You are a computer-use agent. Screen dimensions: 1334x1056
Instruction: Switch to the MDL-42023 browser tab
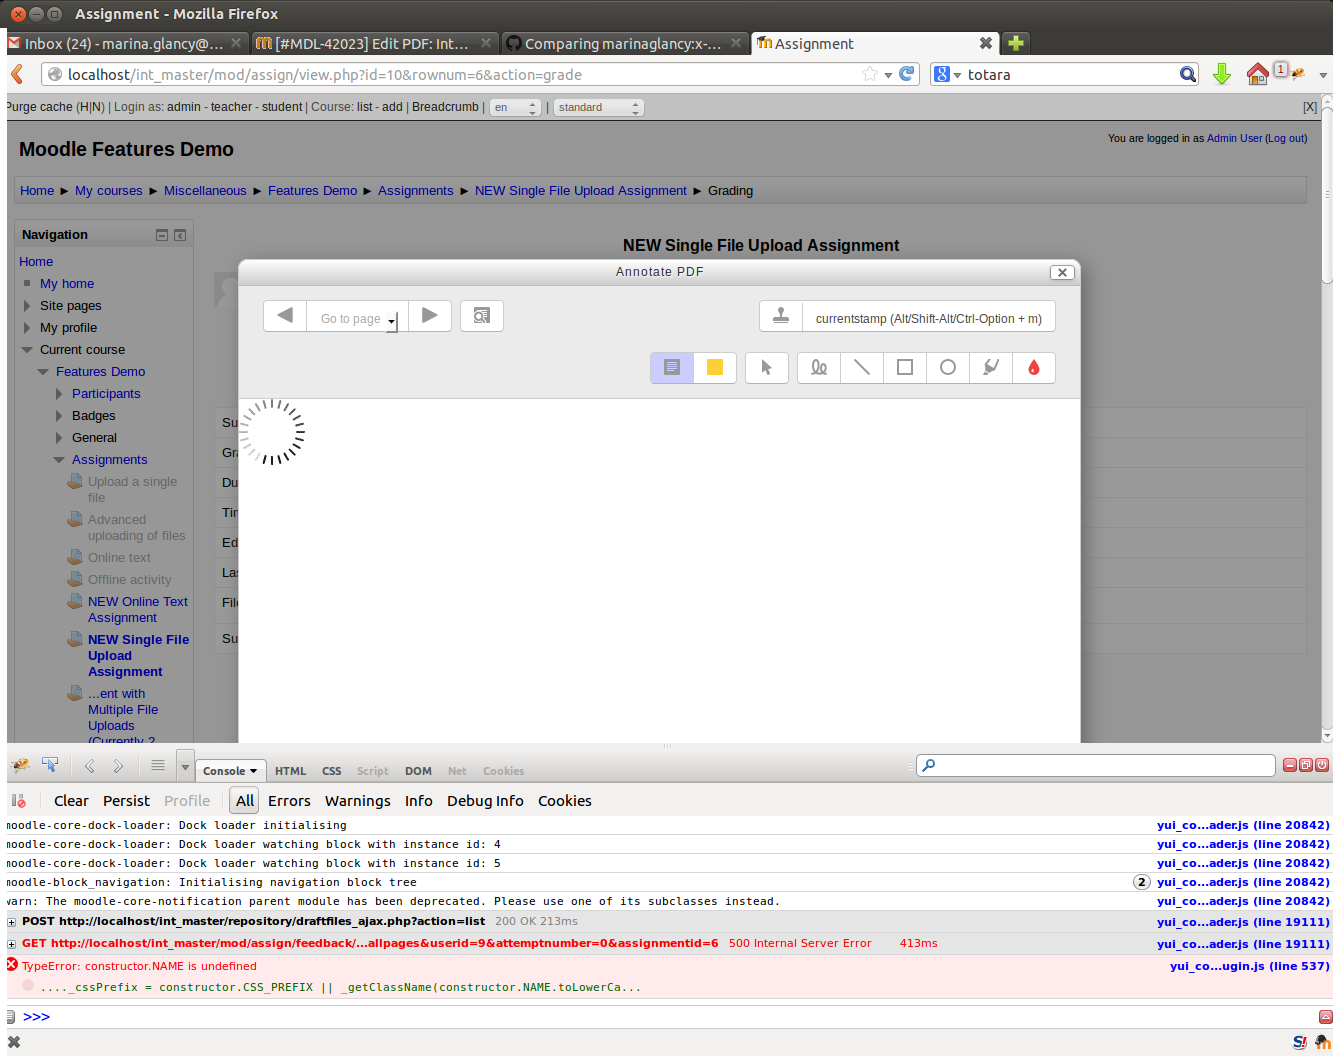click(375, 43)
